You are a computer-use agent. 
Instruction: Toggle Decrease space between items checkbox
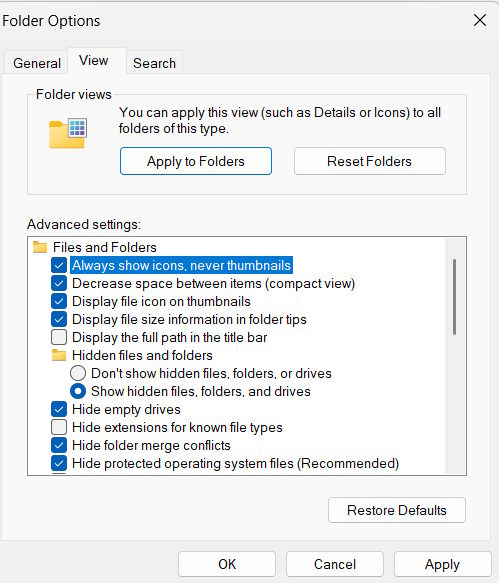click(x=59, y=283)
